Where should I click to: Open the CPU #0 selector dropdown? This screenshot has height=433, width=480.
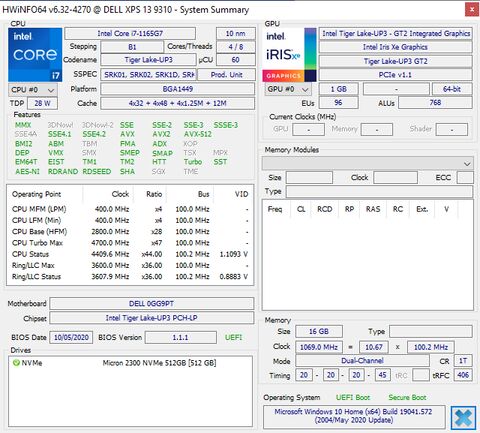33,90
